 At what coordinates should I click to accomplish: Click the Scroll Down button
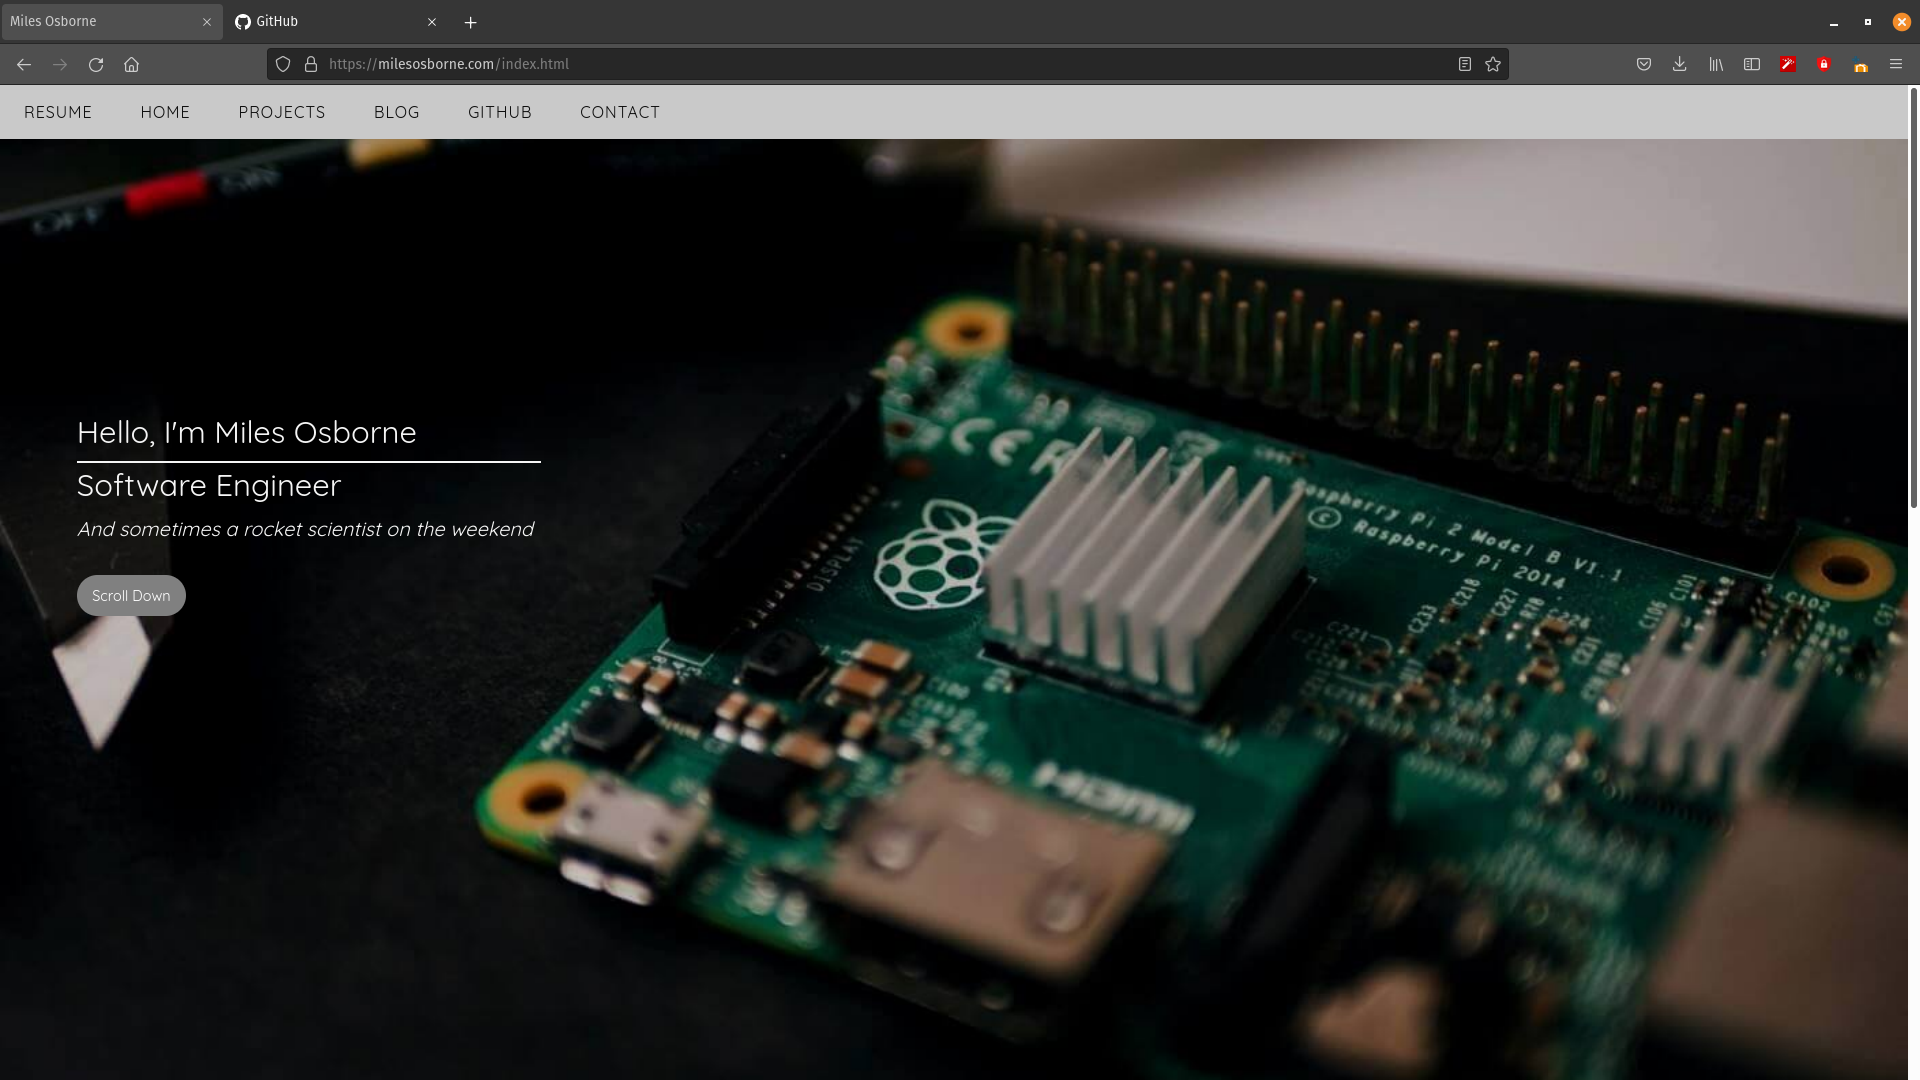(x=131, y=595)
